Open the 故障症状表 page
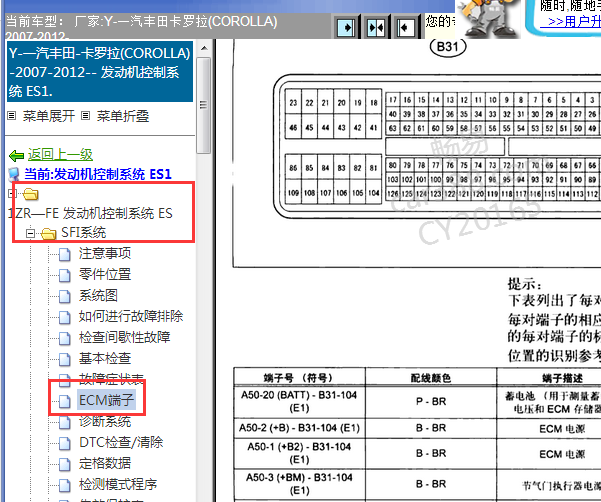 pos(111,379)
